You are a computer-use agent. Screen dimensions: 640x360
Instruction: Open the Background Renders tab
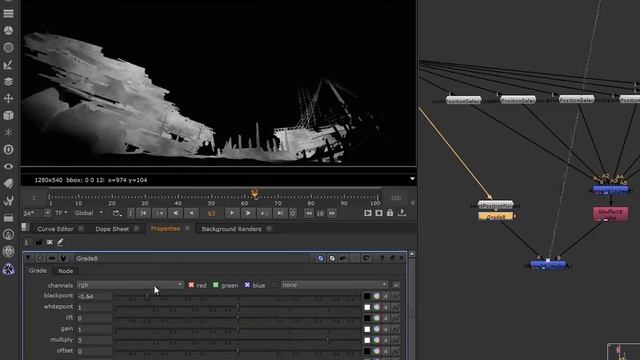[x=231, y=229]
